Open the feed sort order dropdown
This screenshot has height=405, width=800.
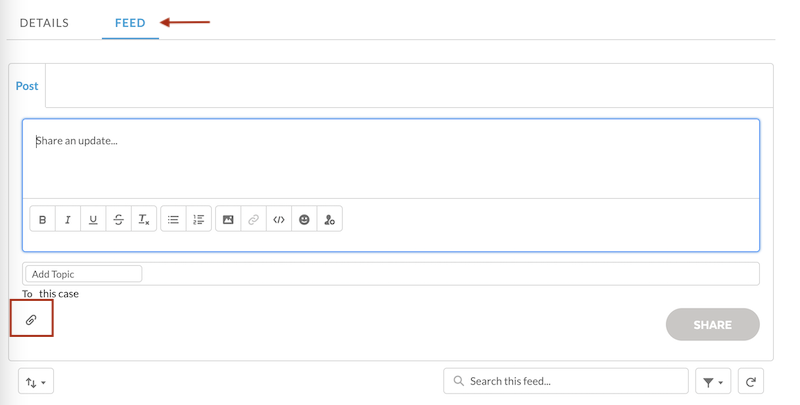tap(36, 382)
